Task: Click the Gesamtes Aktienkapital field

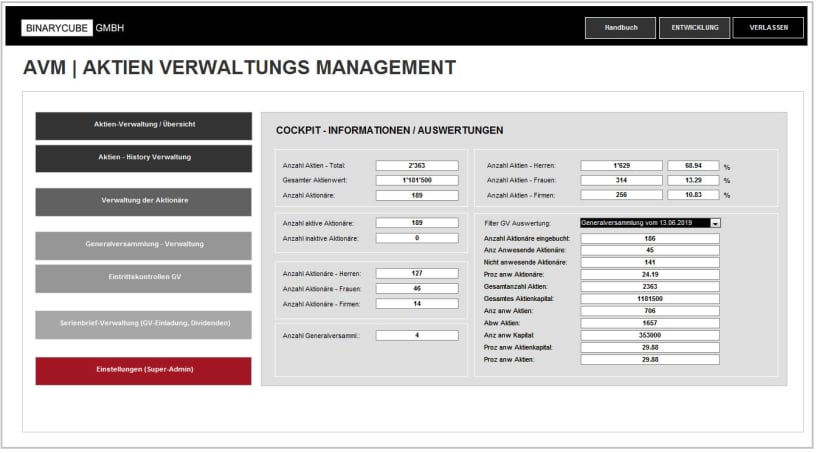Action: [650, 299]
